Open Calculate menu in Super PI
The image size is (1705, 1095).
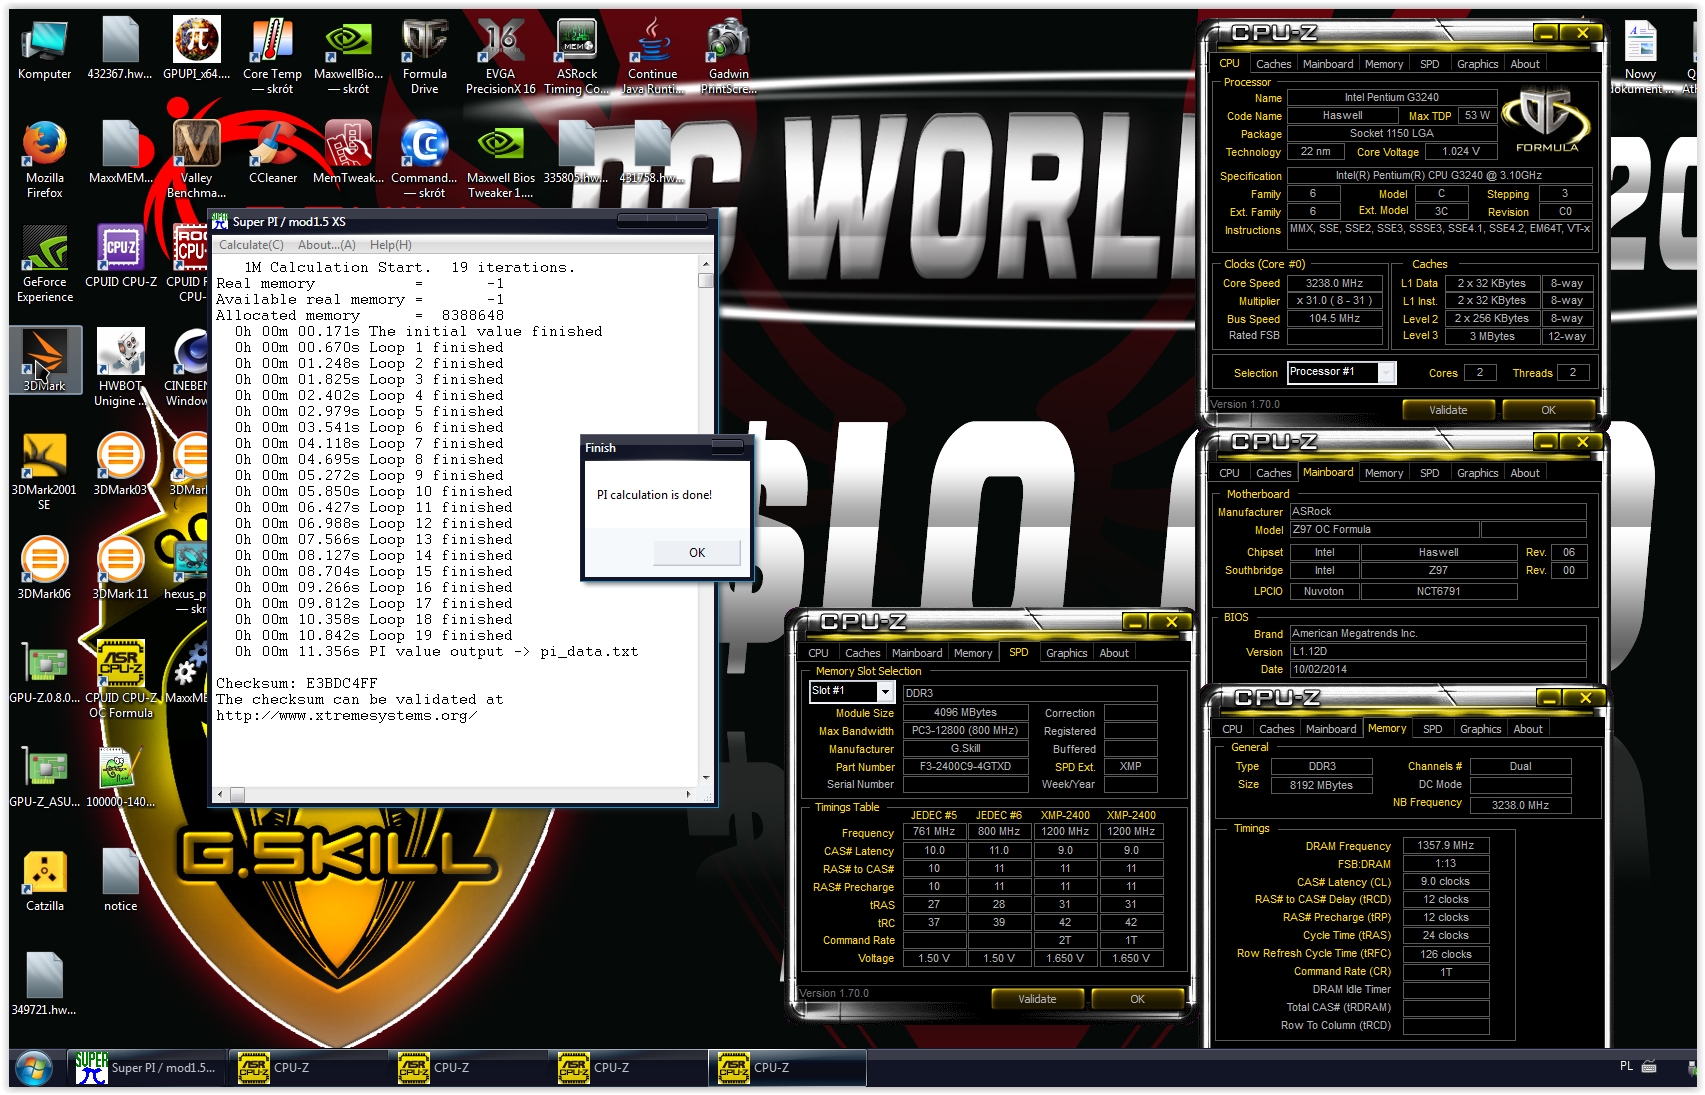(x=251, y=245)
